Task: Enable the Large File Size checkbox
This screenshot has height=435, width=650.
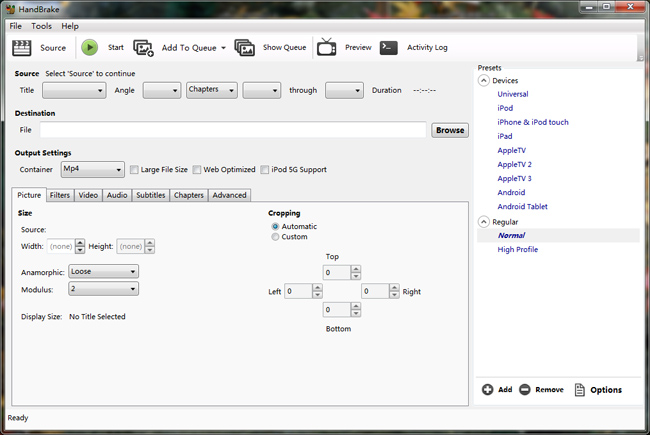Action: click(x=134, y=170)
